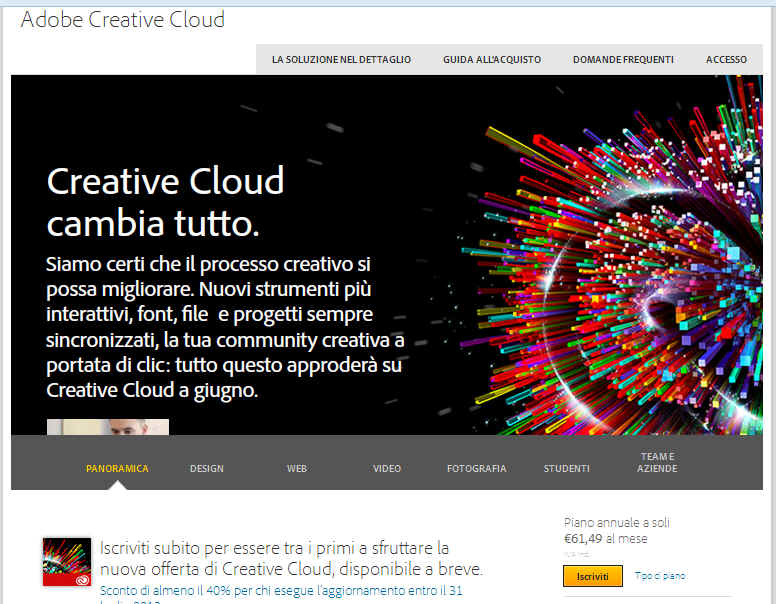Click the yellow Iscriviti button
The image size is (776, 604).
593,576
